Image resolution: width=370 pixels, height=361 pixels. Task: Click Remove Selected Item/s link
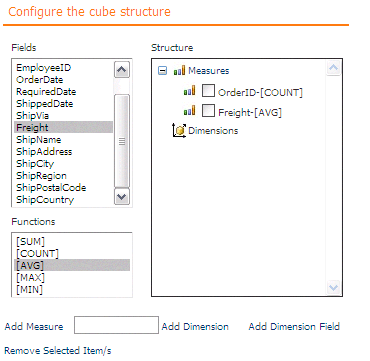[58, 351]
